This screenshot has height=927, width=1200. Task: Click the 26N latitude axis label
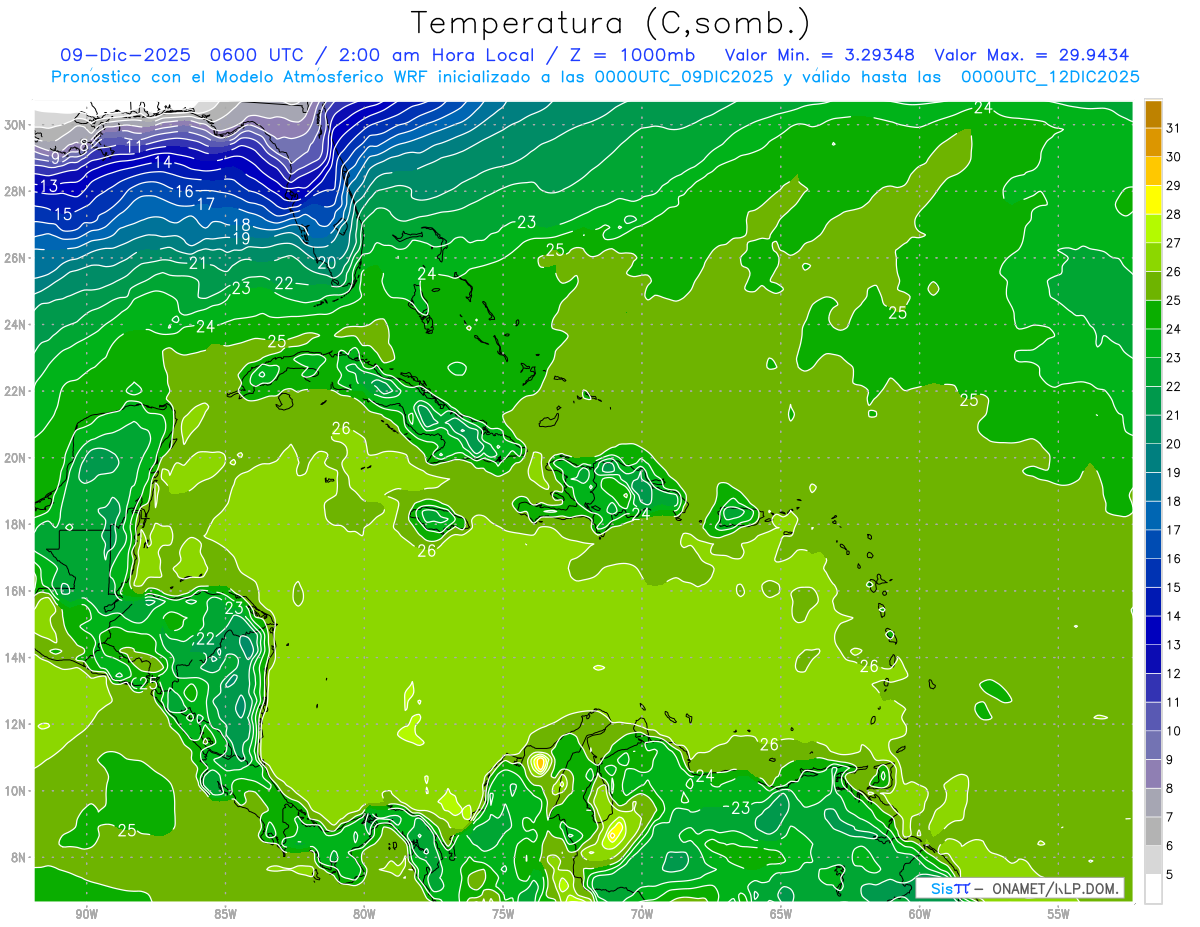click(x=17, y=258)
